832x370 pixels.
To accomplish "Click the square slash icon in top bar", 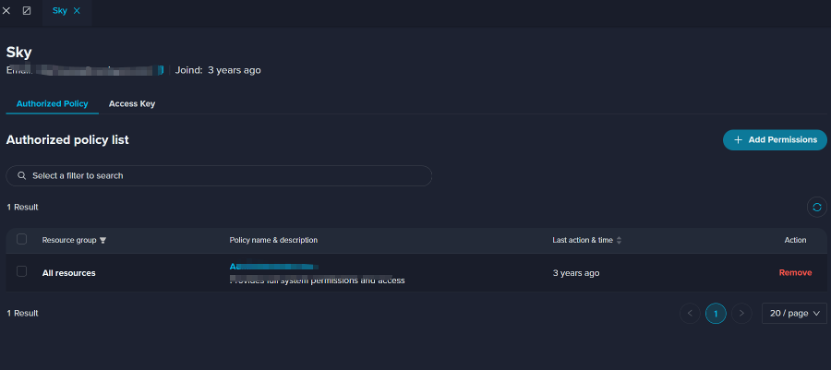I will (x=27, y=11).
